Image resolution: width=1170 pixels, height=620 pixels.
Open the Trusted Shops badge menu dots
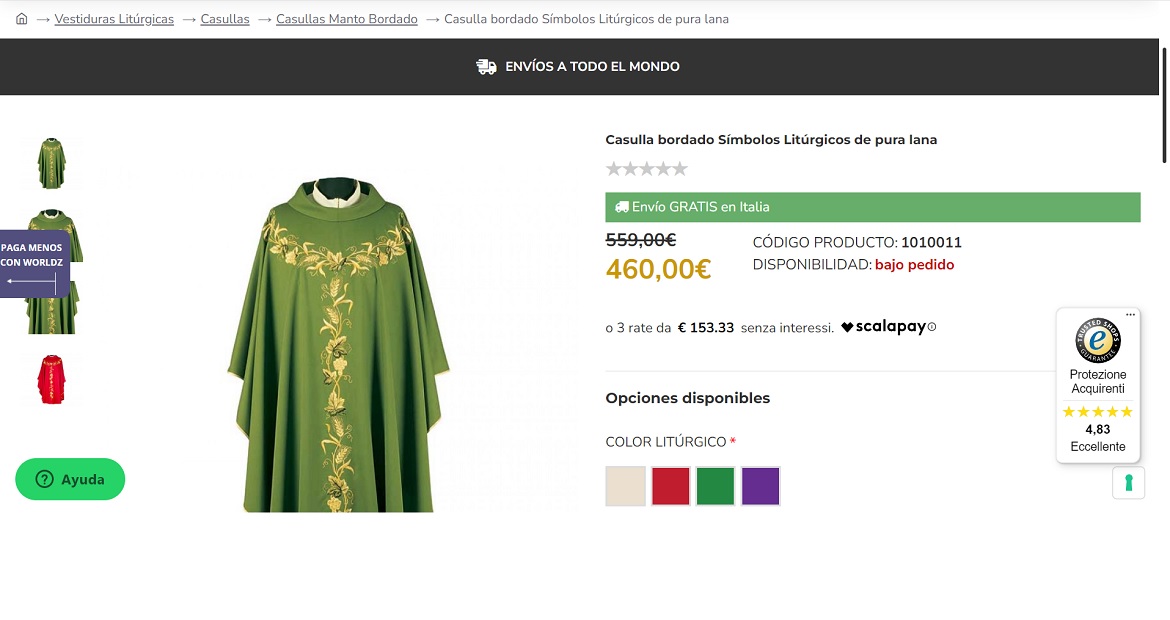[1130, 315]
